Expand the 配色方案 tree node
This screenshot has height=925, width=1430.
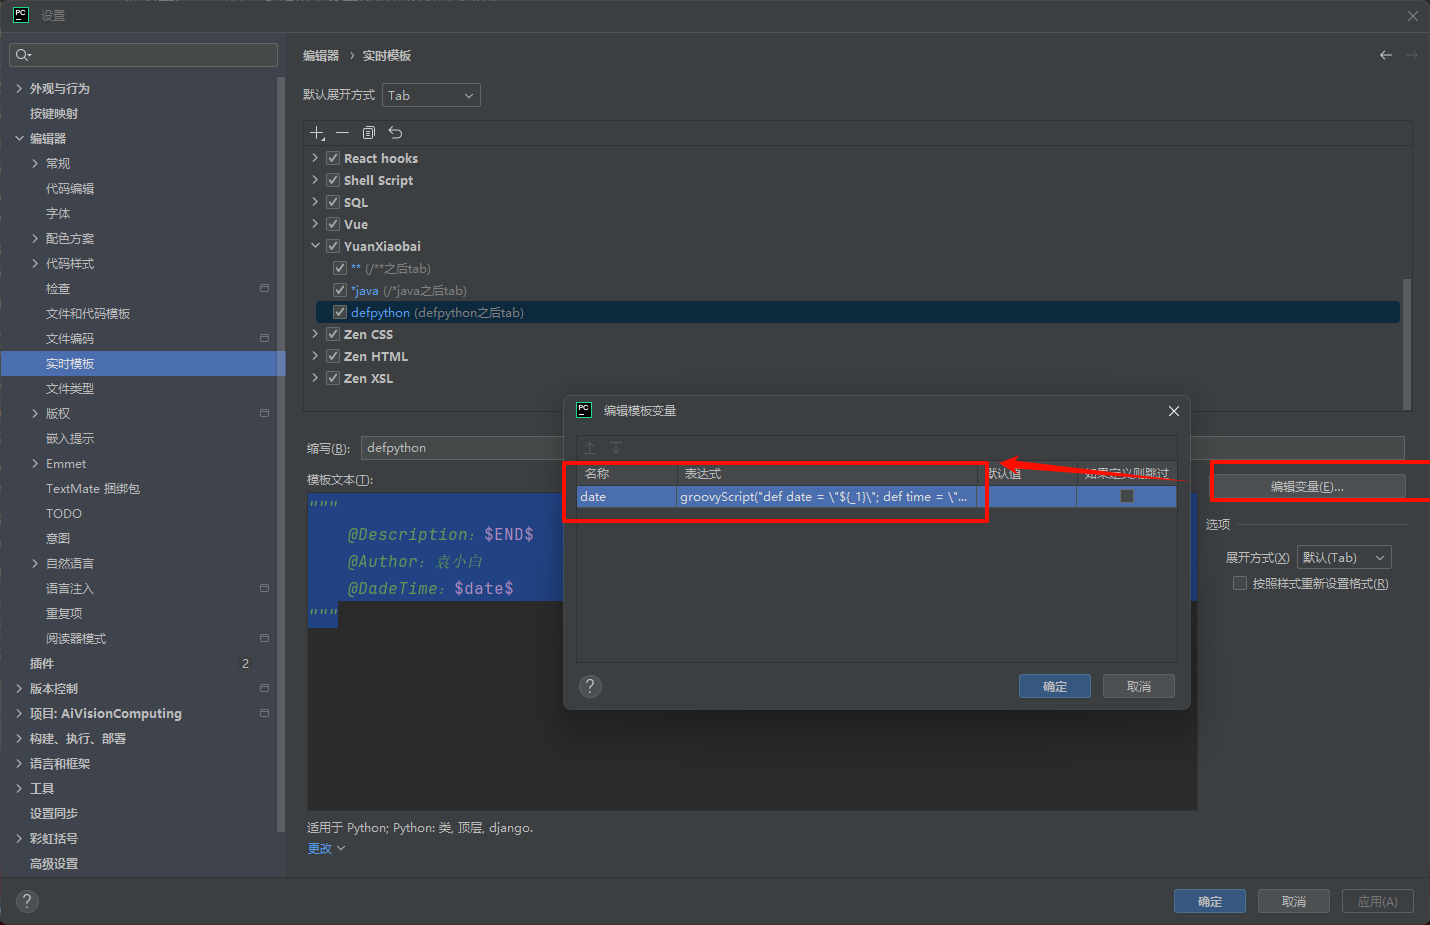tap(35, 238)
